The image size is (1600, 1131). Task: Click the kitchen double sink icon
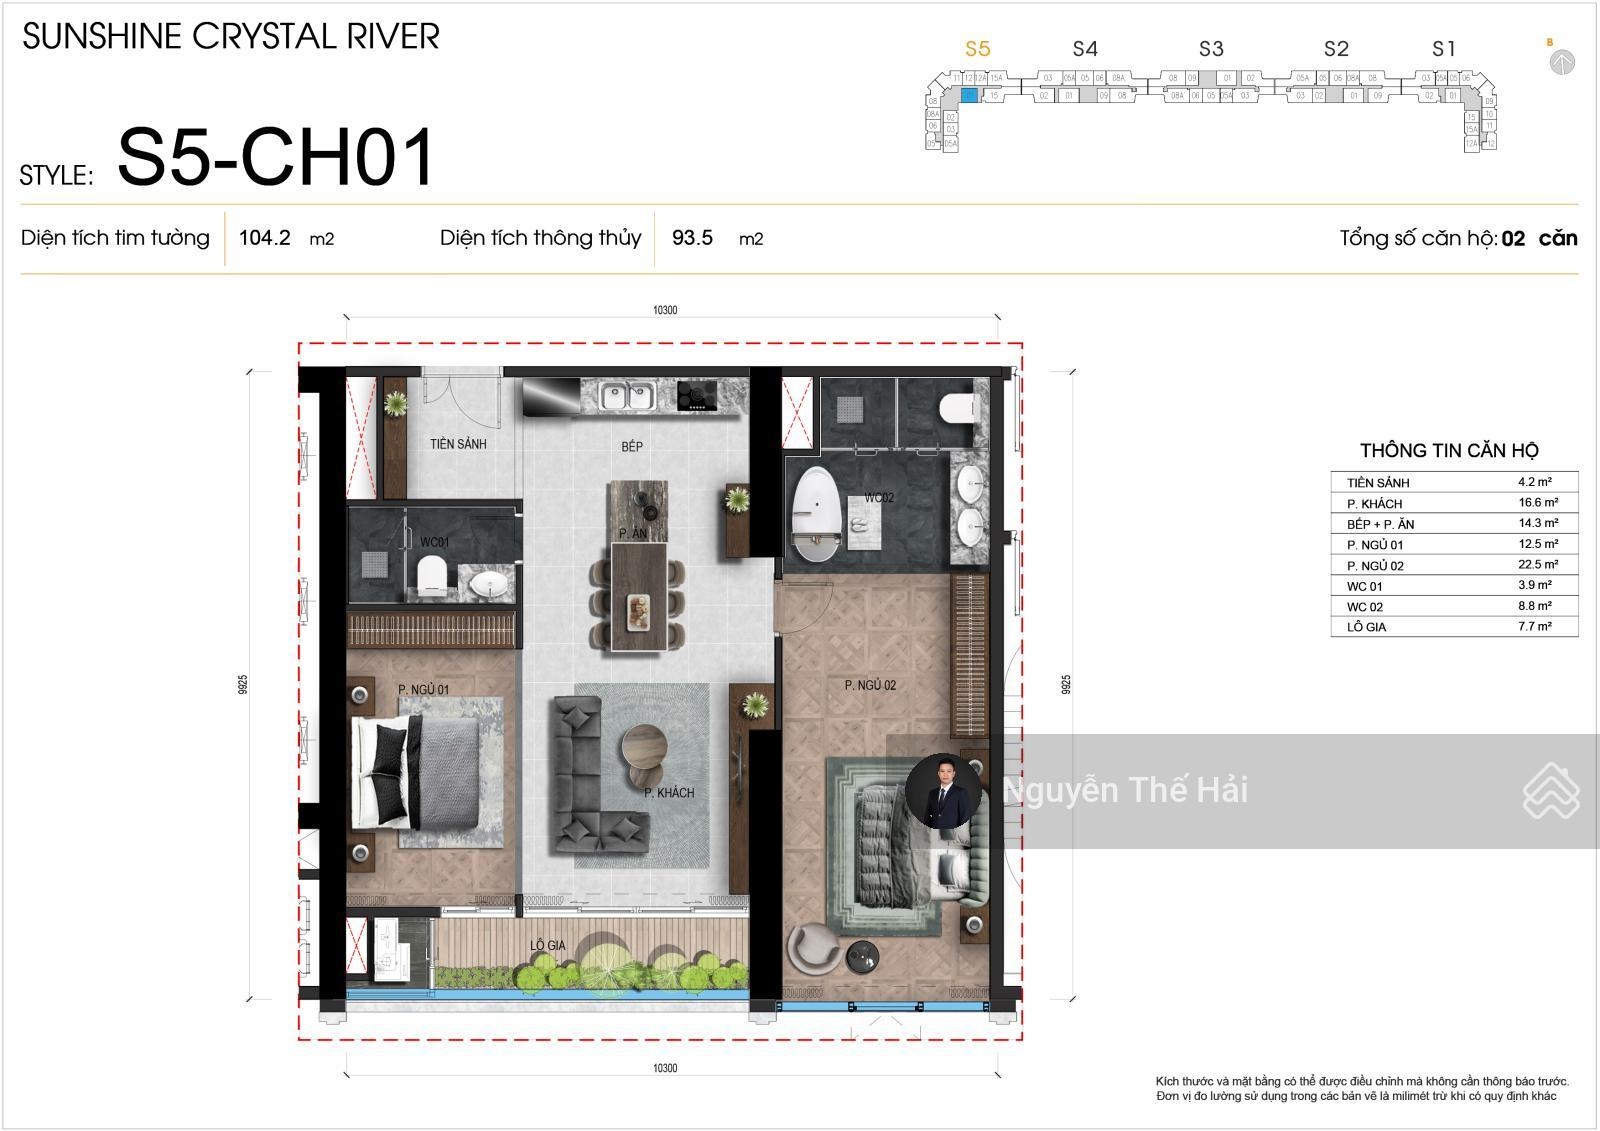click(626, 396)
